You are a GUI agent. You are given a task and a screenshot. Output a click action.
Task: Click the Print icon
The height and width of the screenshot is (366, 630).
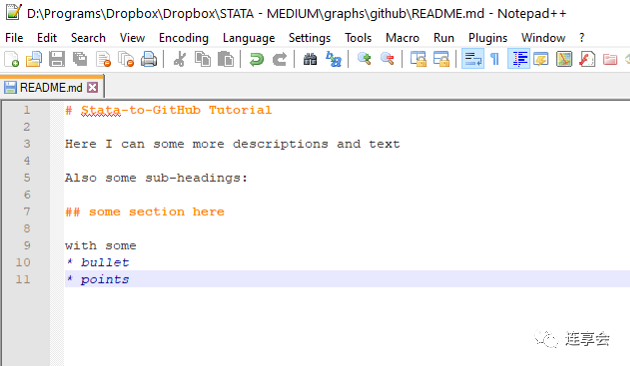[x=149, y=59]
